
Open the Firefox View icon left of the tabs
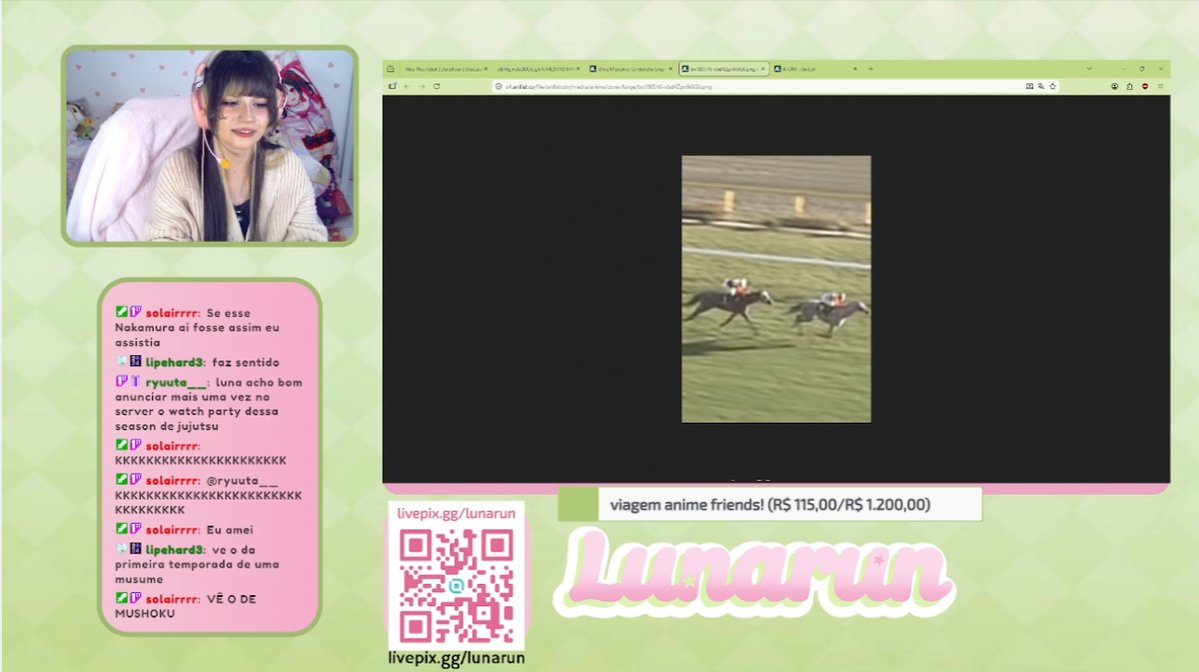[391, 69]
